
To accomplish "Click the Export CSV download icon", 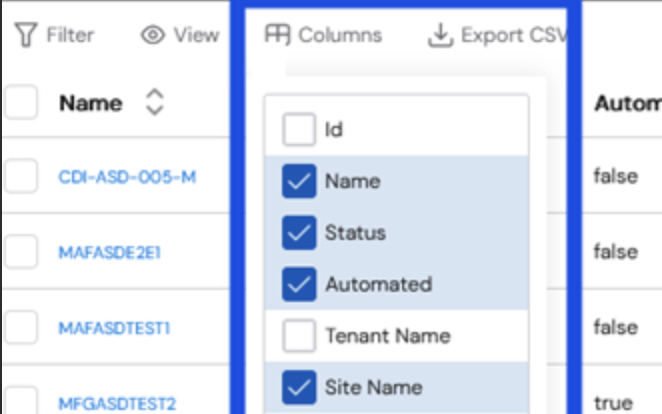I will click(x=440, y=35).
